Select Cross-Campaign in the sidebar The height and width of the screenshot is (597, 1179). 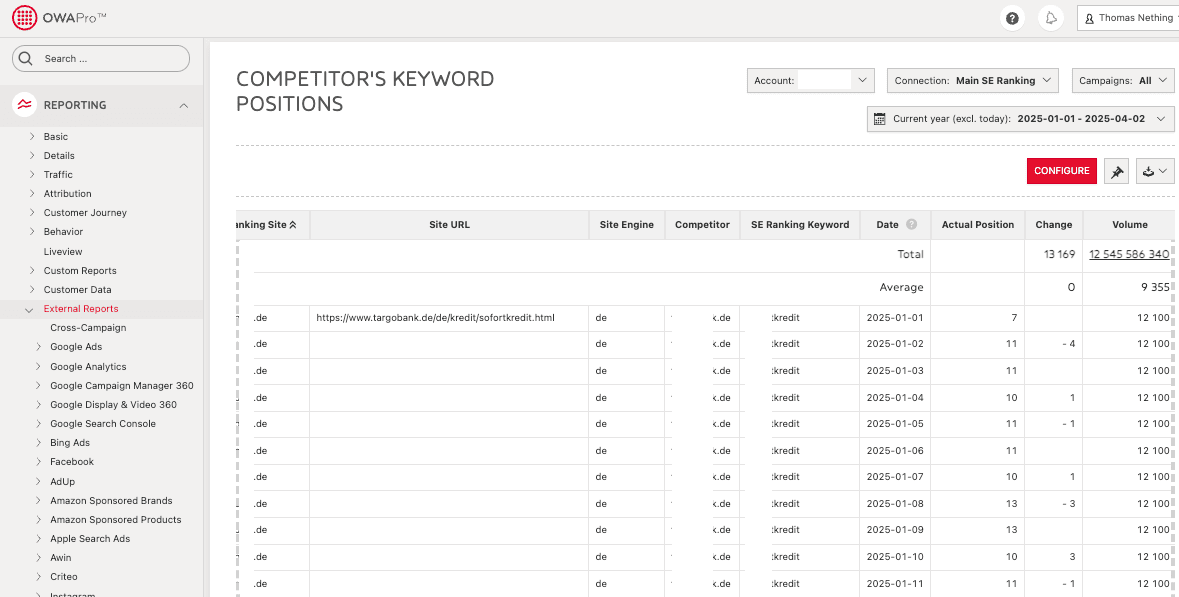pos(88,328)
